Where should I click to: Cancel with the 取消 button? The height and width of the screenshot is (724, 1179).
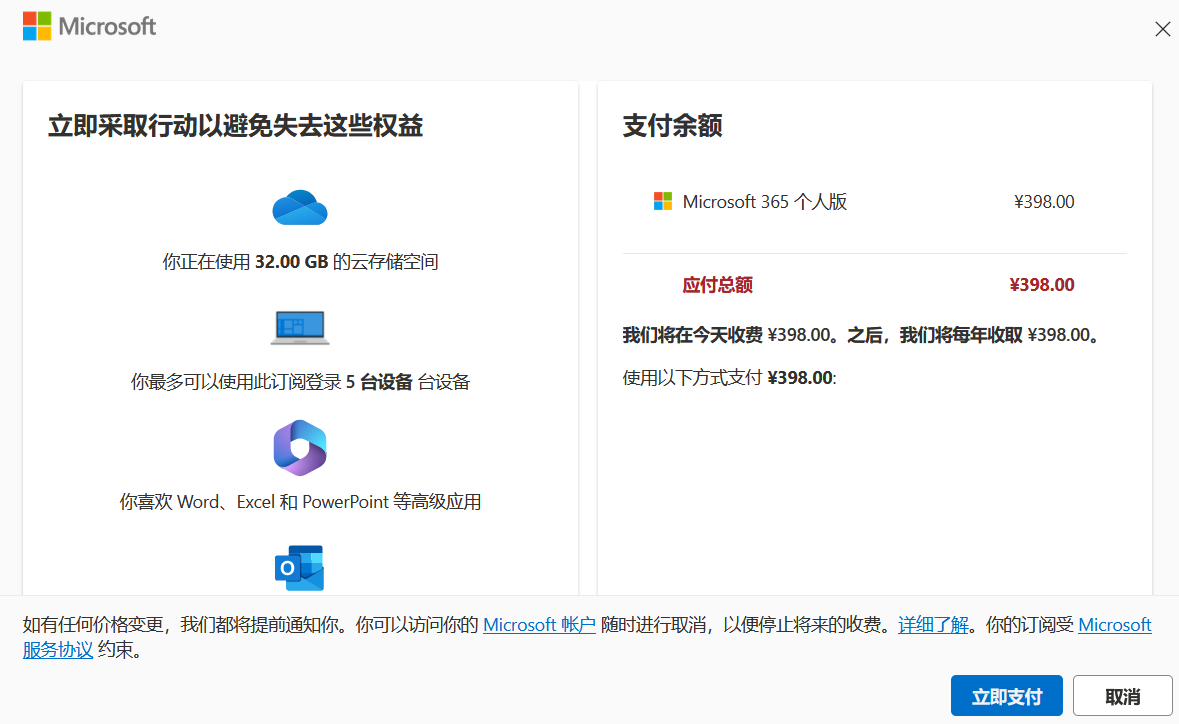point(1123,696)
